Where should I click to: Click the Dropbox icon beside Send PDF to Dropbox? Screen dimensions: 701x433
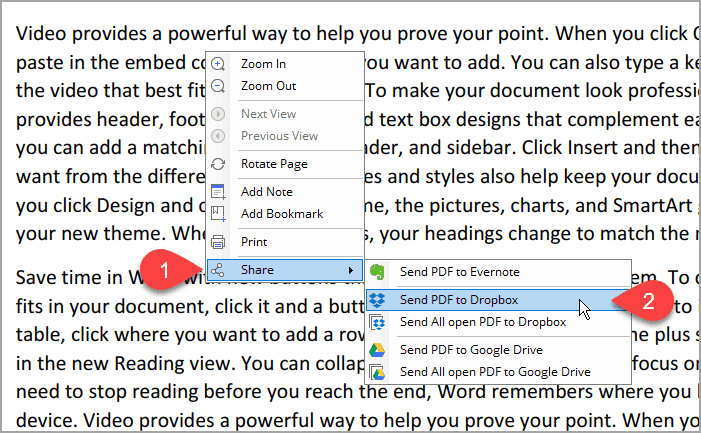coord(377,300)
